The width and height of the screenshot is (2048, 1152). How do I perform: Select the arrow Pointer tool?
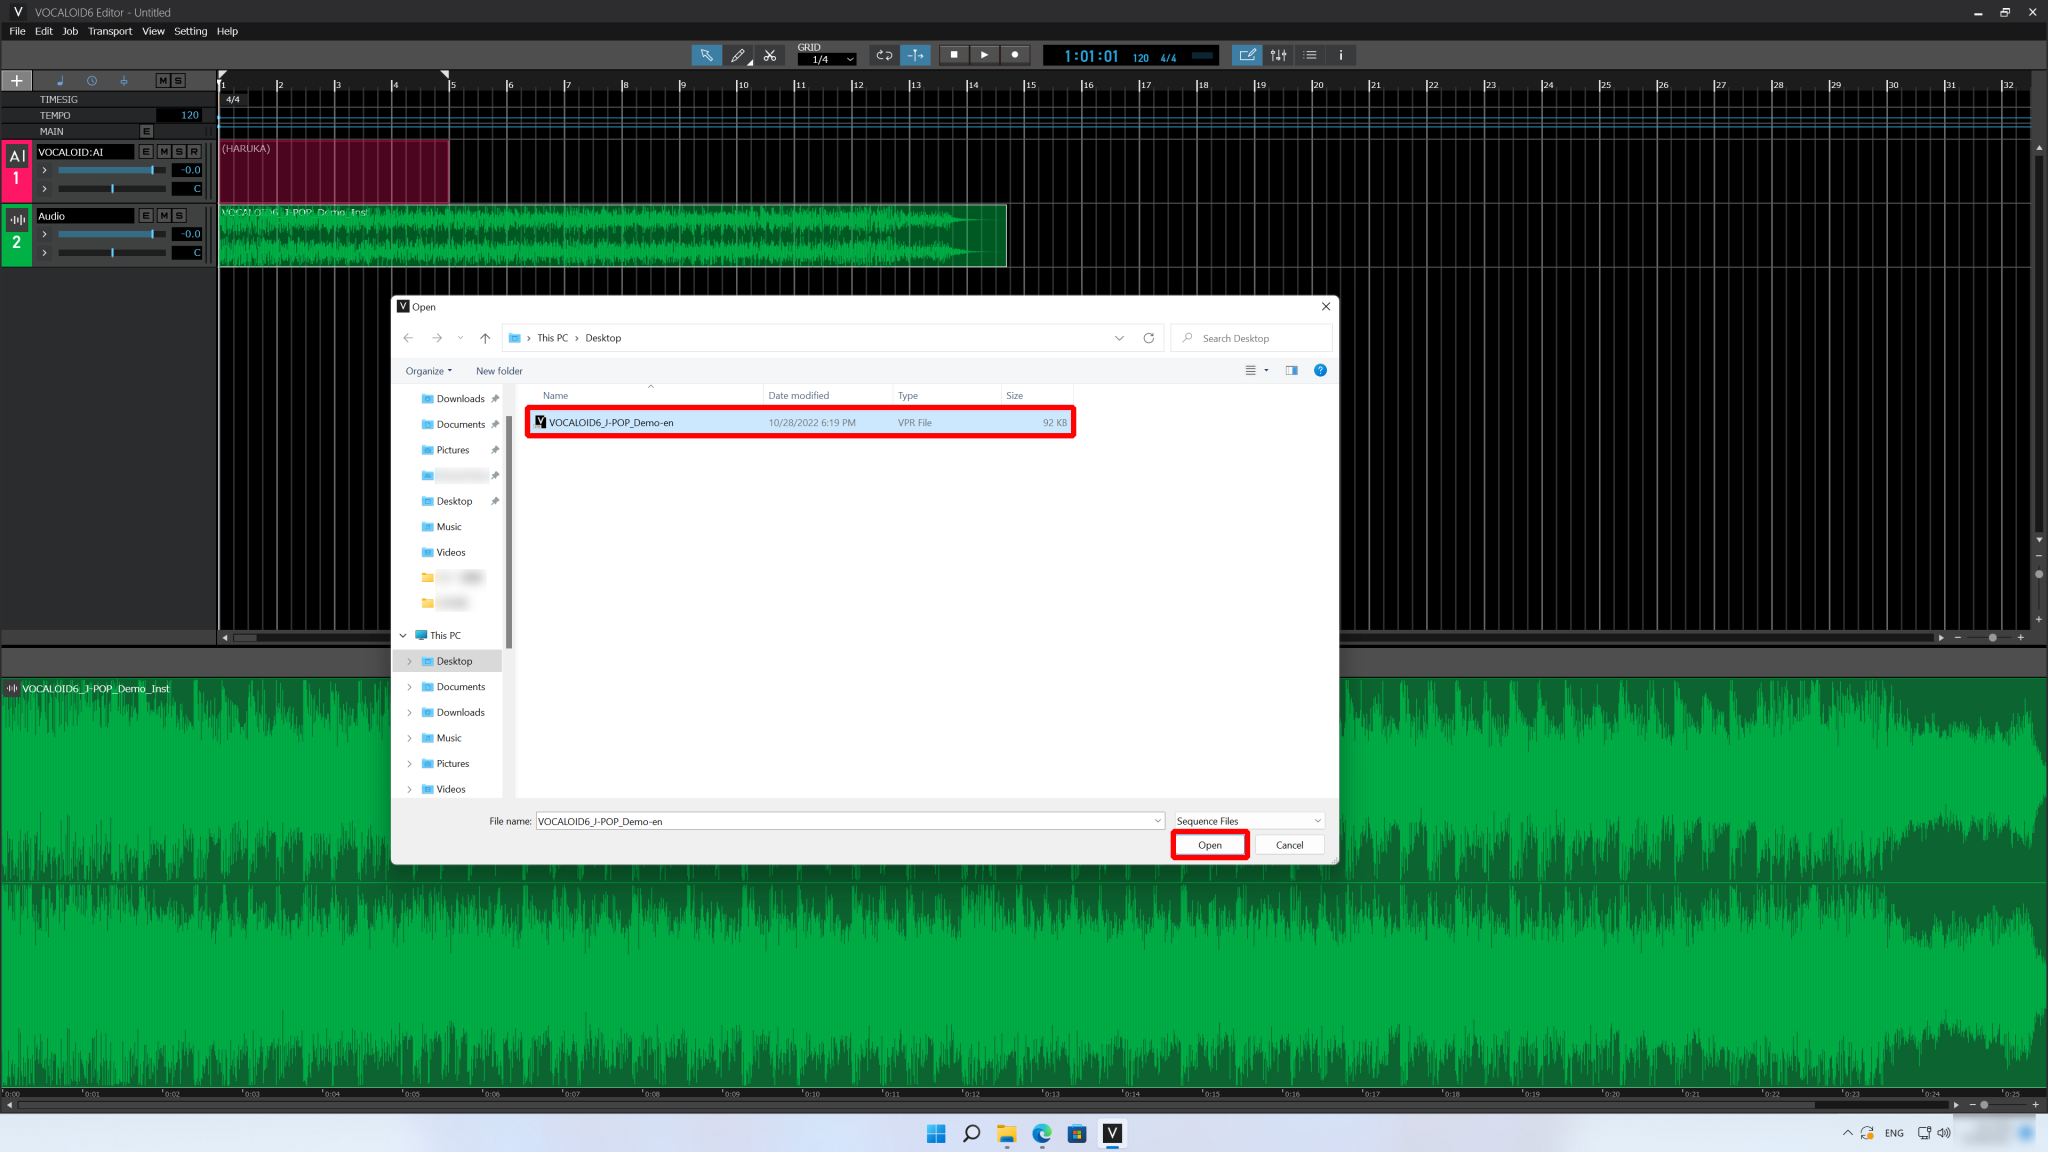point(707,55)
